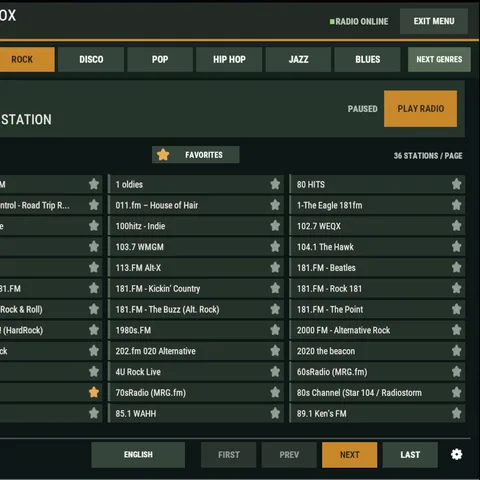Open the FAVORITES filter

pyautogui.click(x=196, y=155)
